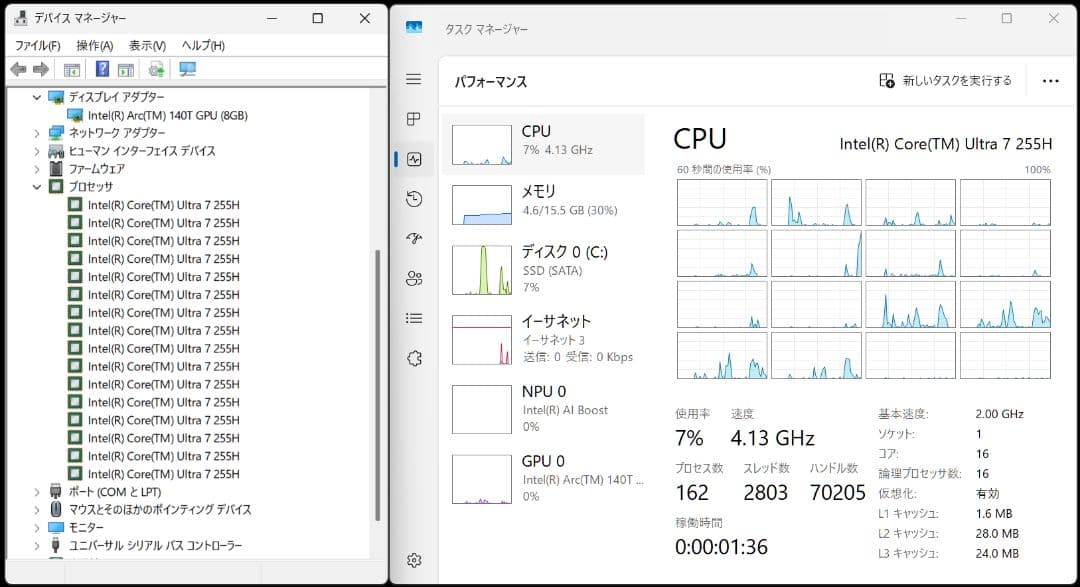Select the メモリ performance item

pos(543,204)
